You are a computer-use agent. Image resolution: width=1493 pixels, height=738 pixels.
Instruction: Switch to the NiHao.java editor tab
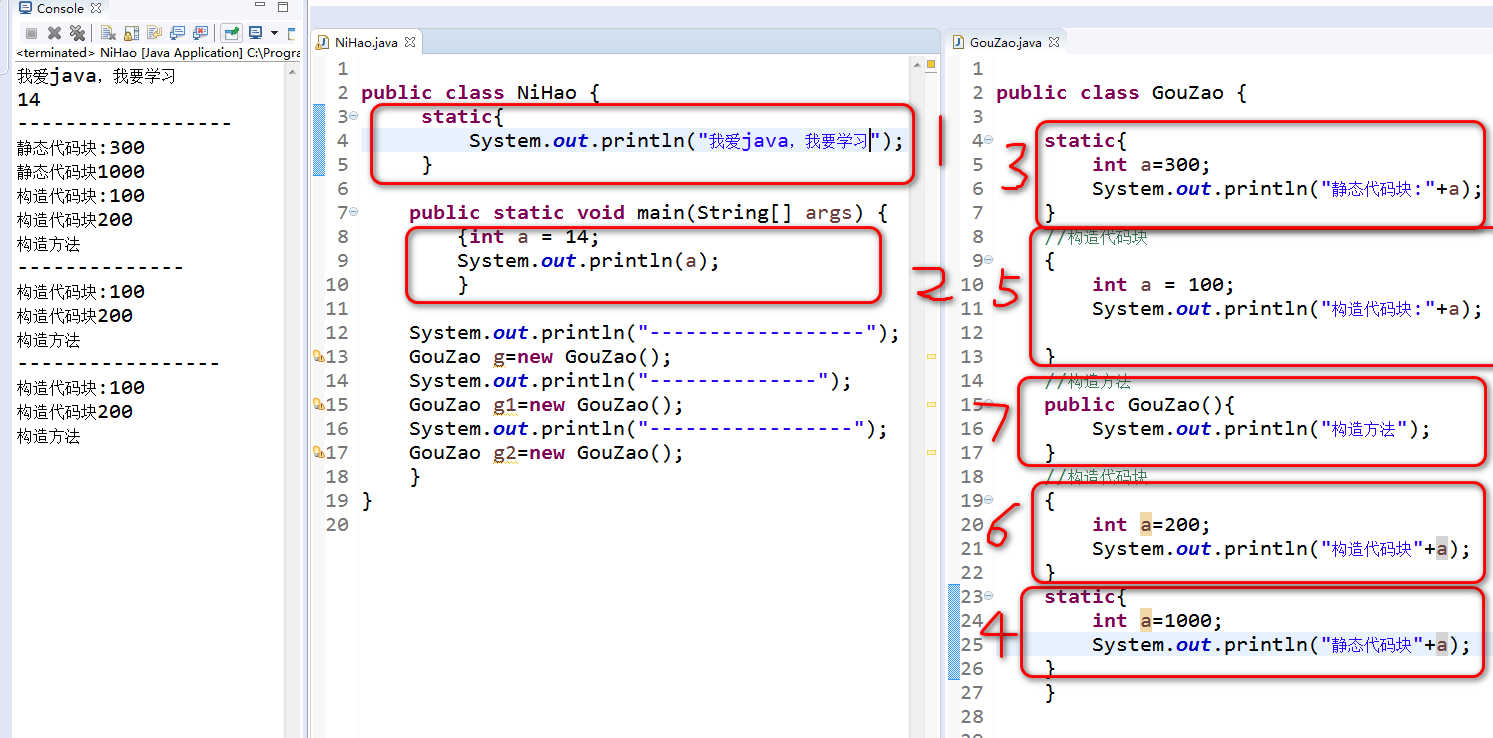pos(365,43)
